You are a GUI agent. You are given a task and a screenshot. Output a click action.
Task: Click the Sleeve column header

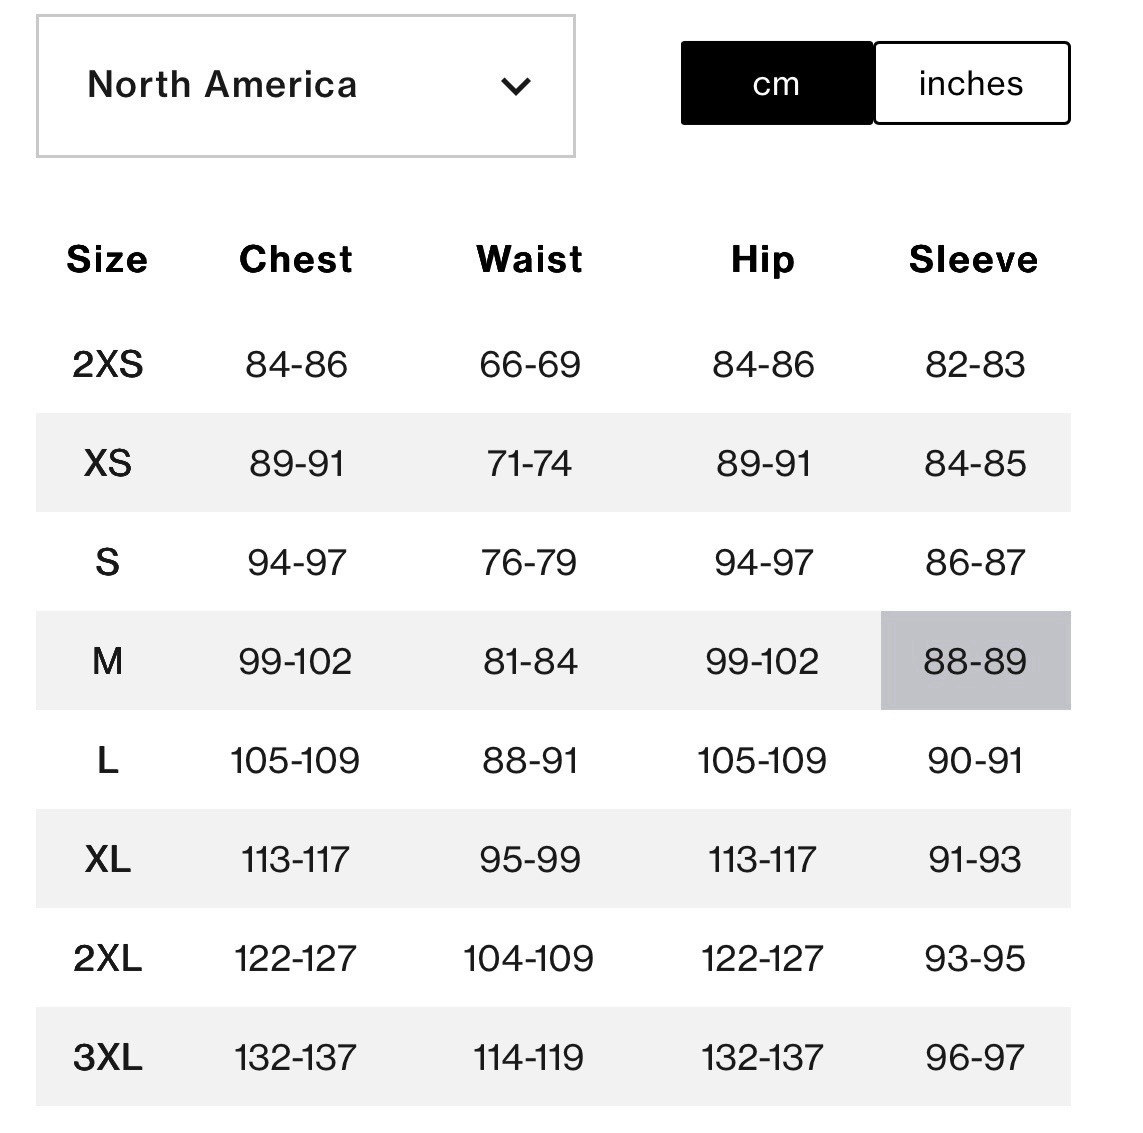tap(974, 260)
